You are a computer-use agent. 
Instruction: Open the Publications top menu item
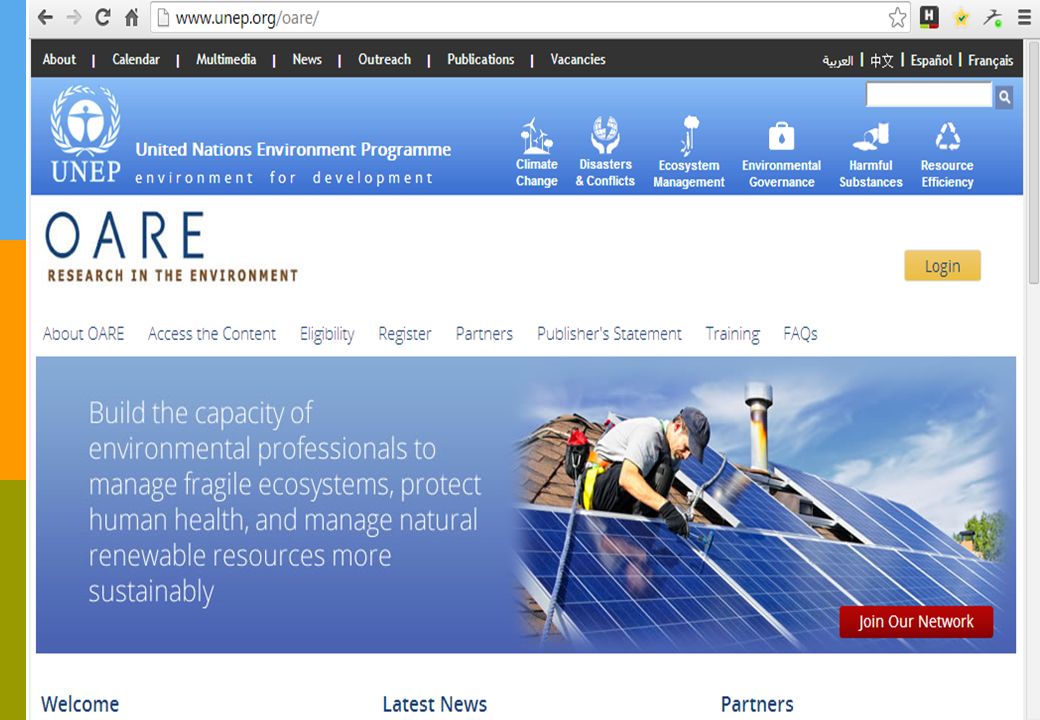click(x=481, y=60)
